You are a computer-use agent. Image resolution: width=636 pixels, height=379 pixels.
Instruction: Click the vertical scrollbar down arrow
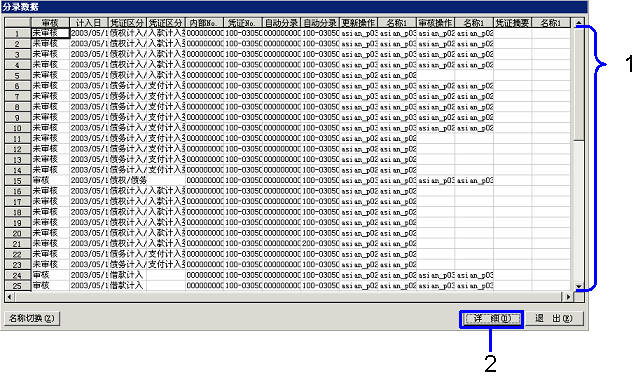tap(578, 286)
